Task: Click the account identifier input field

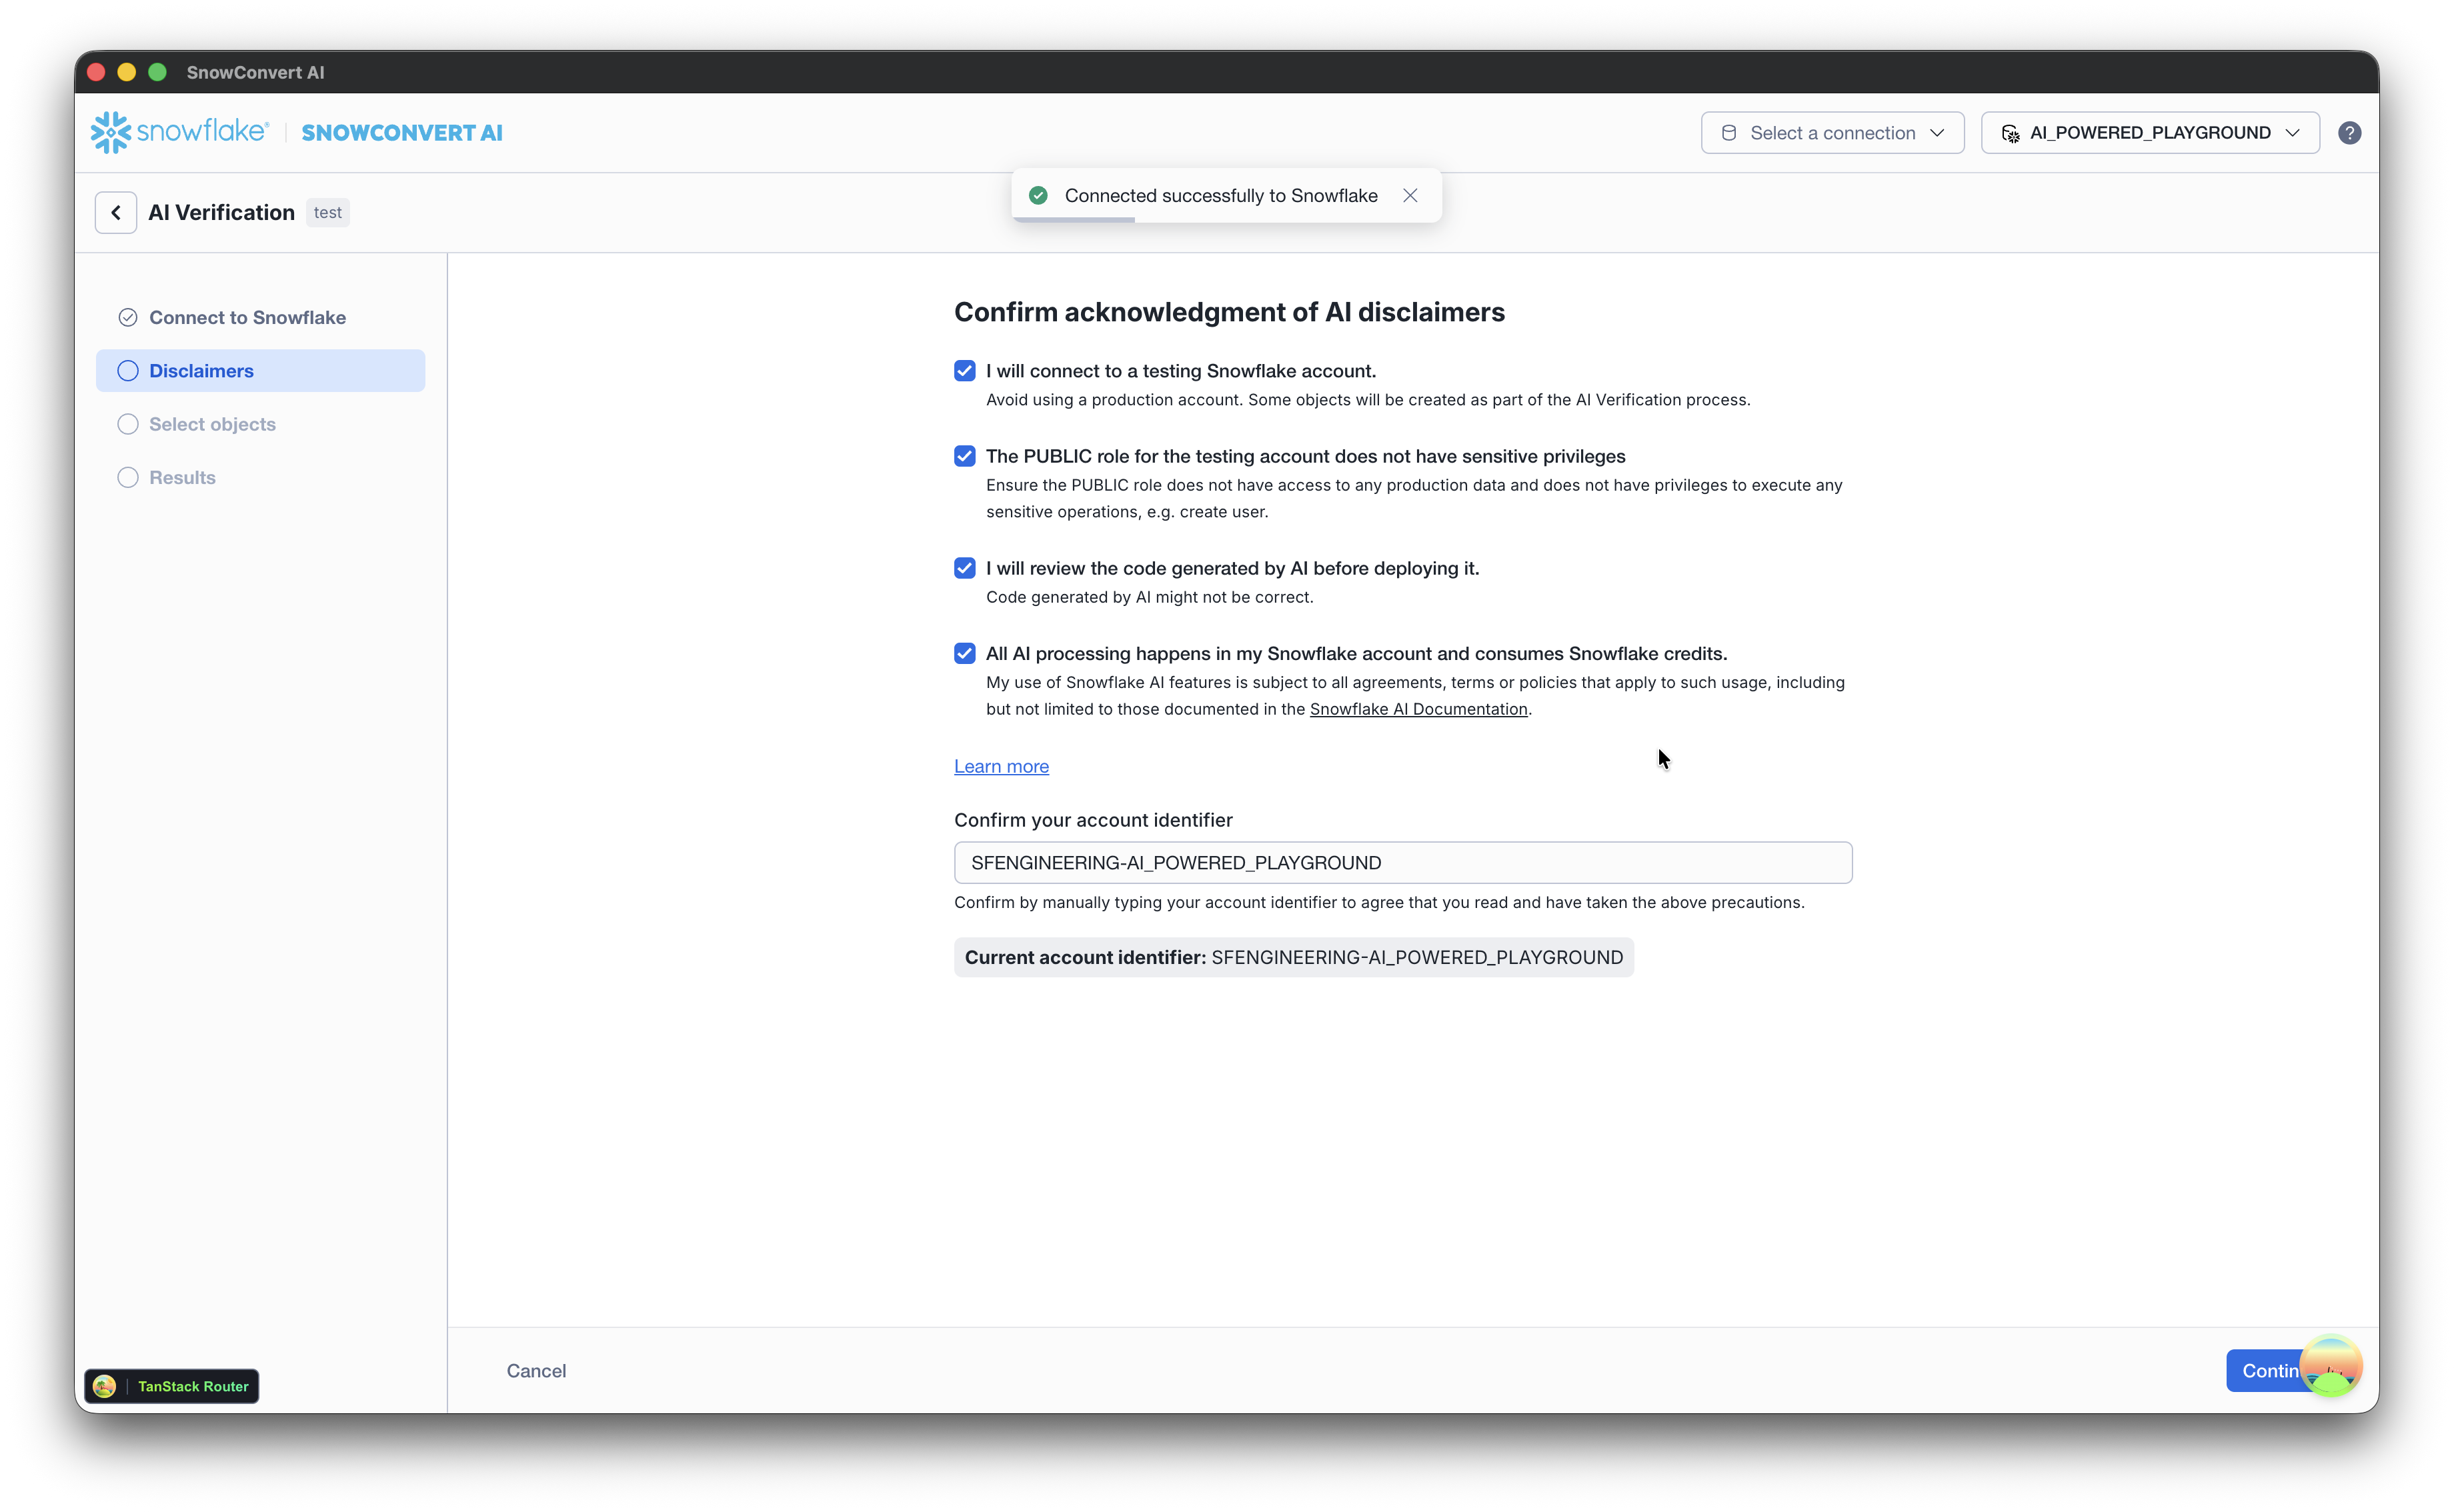Action: (1402, 863)
